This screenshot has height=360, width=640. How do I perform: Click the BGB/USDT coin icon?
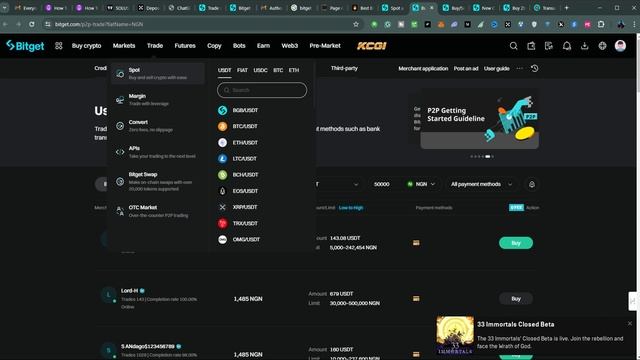(222, 110)
